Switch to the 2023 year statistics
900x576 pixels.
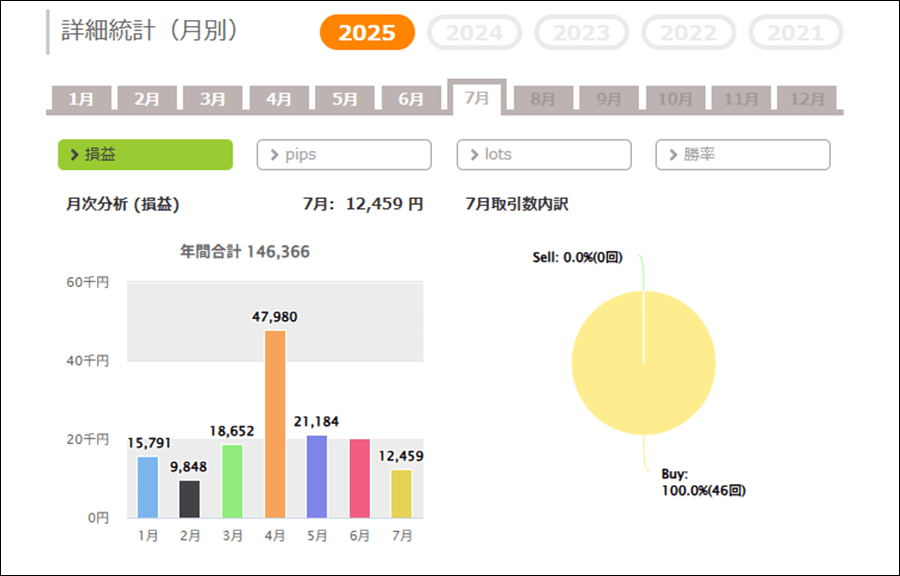coord(581,33)
